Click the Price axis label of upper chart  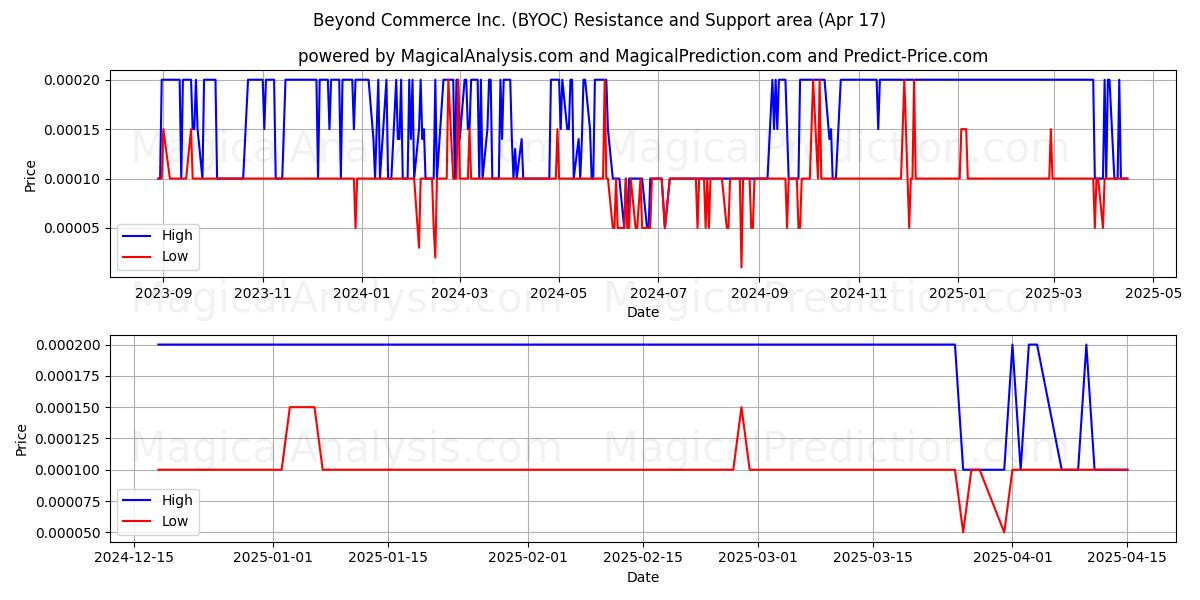pos(30,176)
